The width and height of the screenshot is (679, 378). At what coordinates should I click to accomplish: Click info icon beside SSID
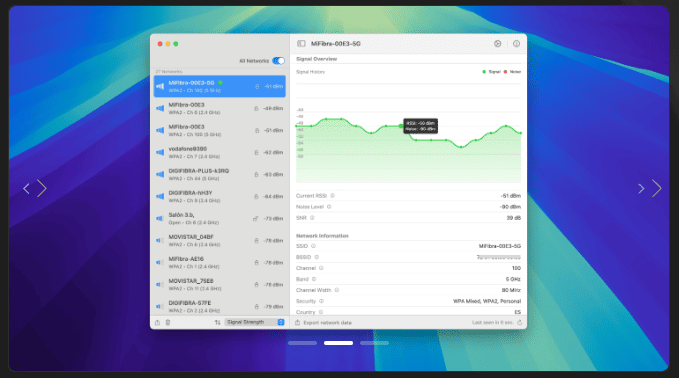[313, 246]
